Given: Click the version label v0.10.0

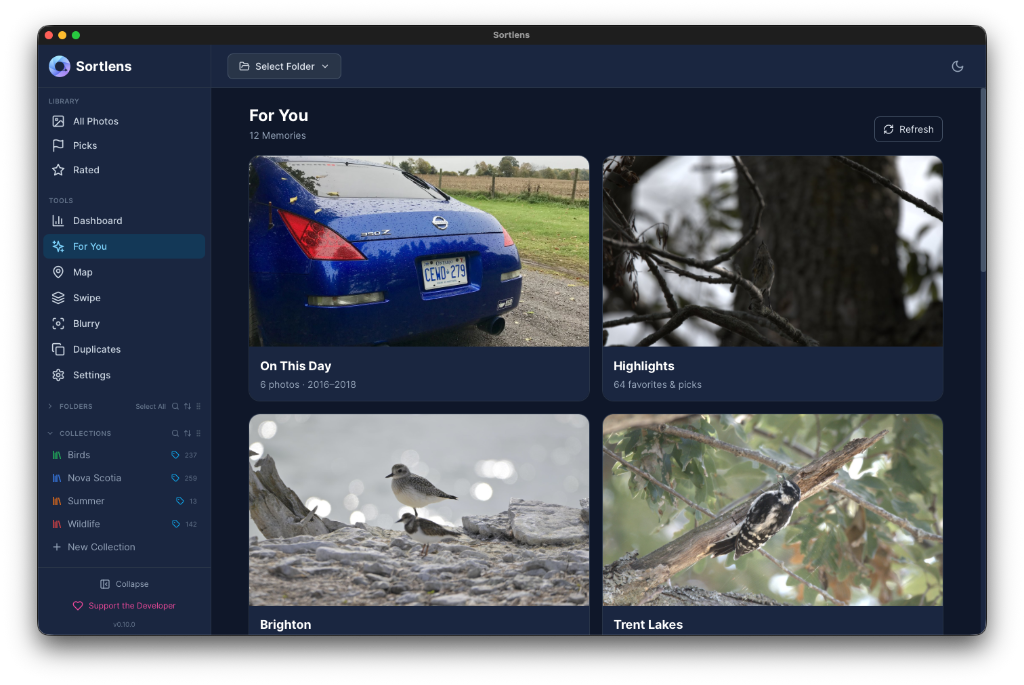Looking at the screenshot, I should point(124,624).
